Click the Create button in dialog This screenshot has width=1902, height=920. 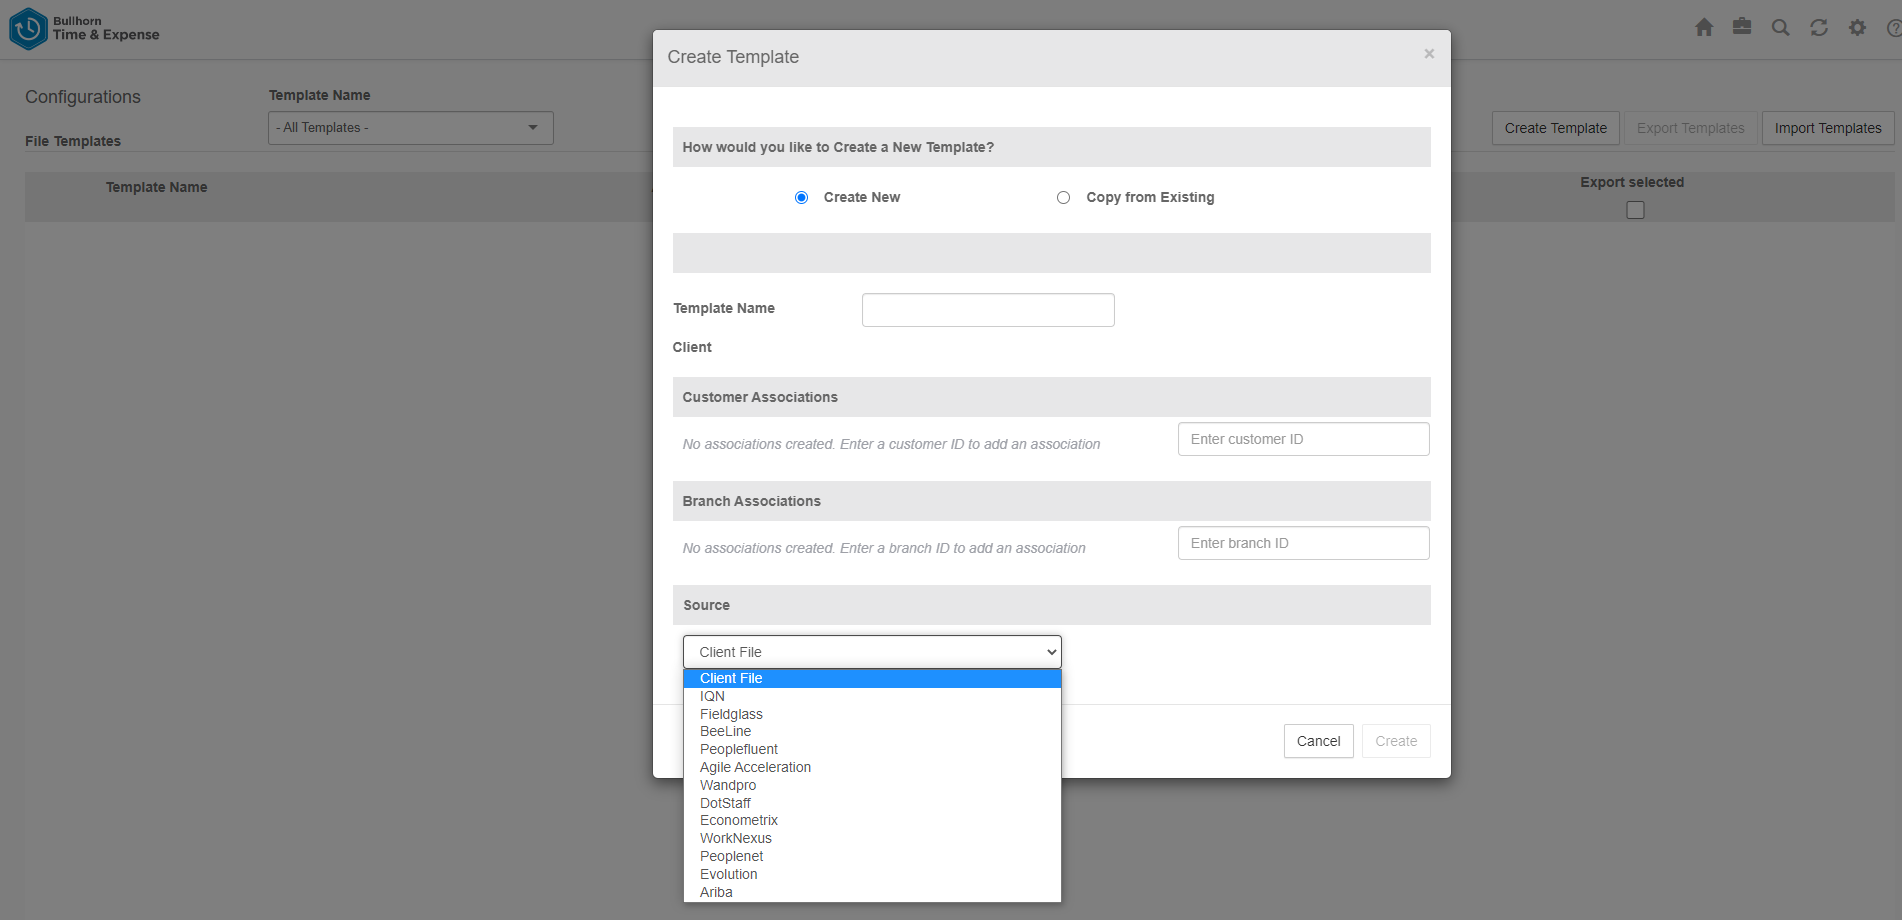coord(1396,741)
